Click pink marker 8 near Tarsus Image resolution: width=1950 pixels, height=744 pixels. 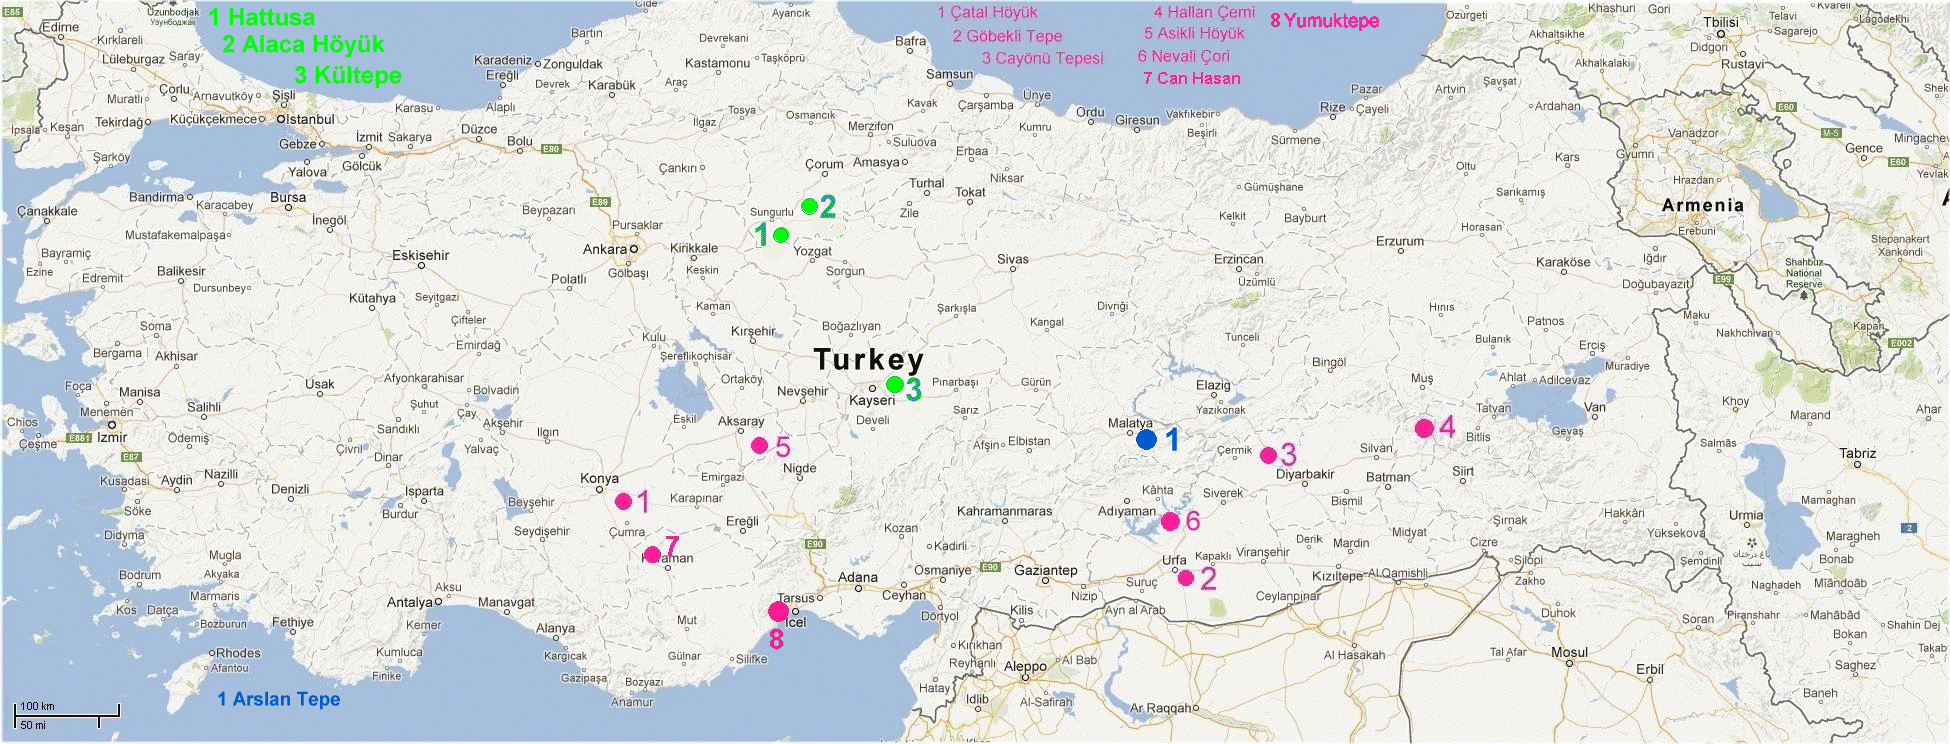pyautogui.click(x=778, y=611)
